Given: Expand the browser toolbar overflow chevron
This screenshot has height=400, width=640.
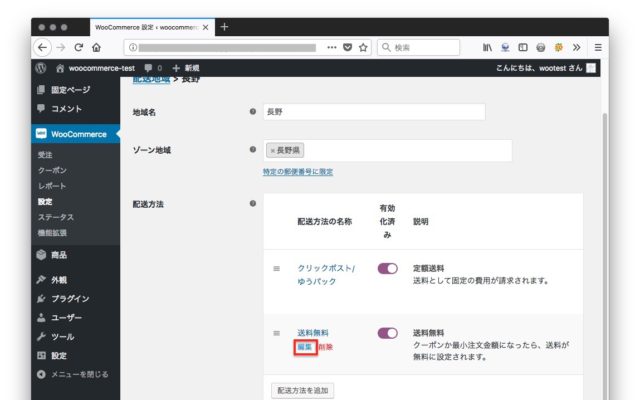Looking at the screenshot, I should (577, 47).
